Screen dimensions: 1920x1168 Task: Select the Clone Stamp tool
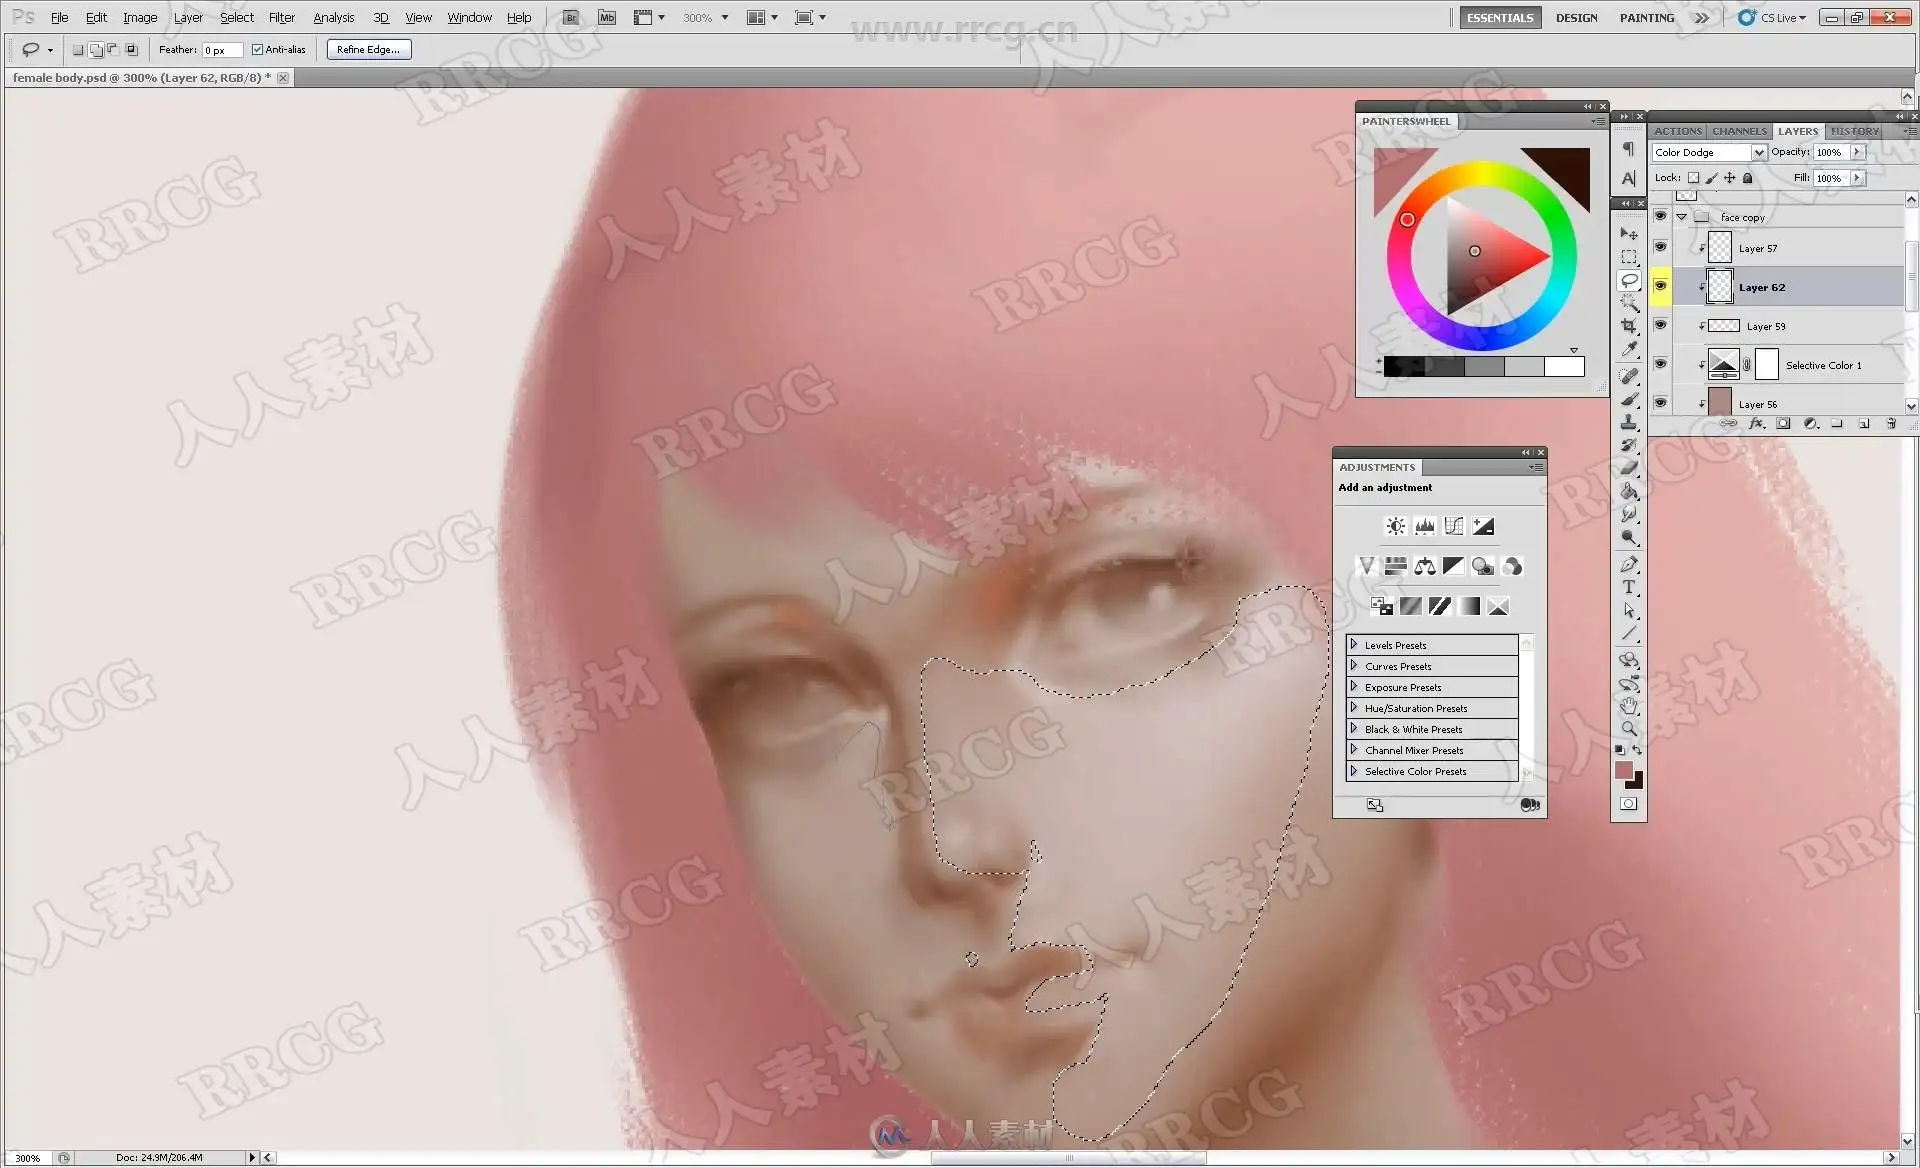point(1629,422)
